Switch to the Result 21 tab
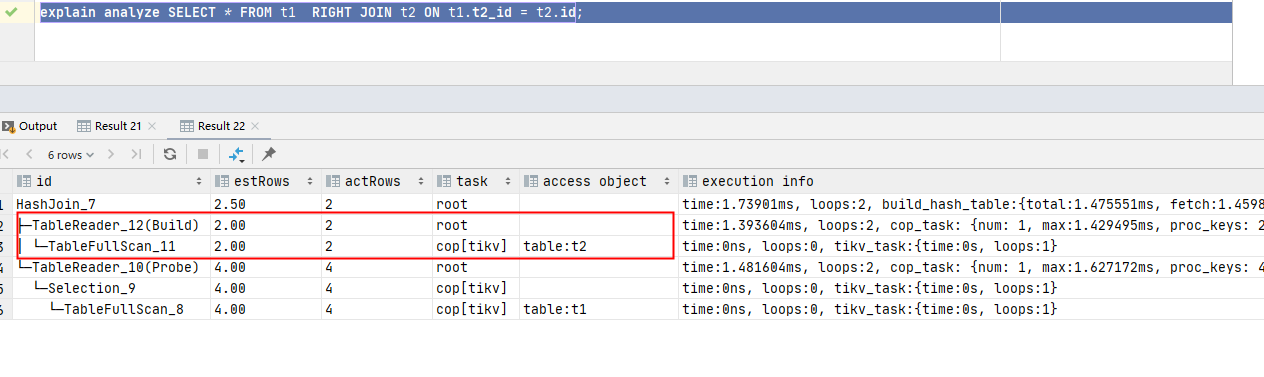This screenshot has height=377, width=1264. [116, 126]
